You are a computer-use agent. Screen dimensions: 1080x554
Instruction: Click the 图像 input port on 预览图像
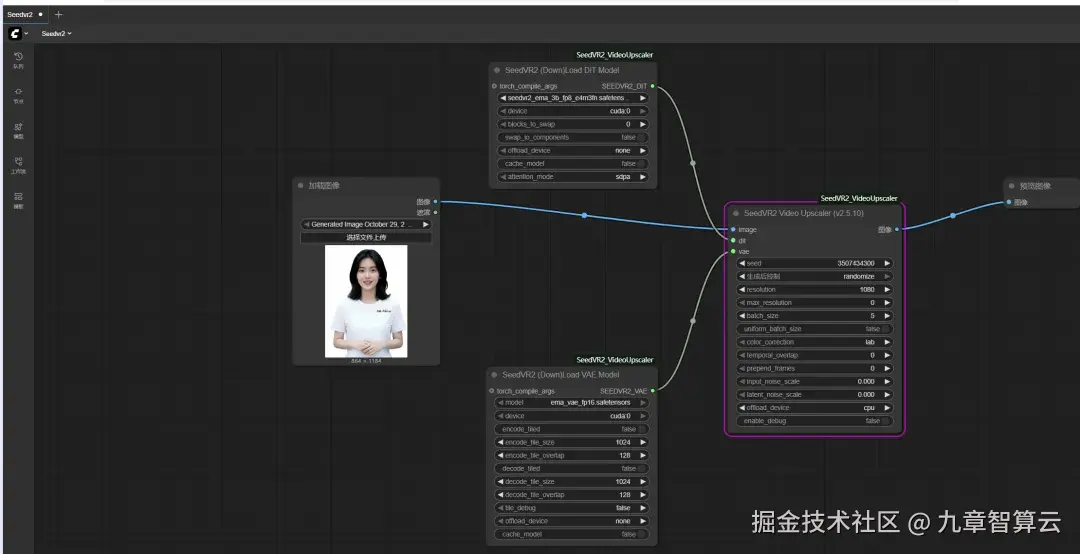[1008, 202]
